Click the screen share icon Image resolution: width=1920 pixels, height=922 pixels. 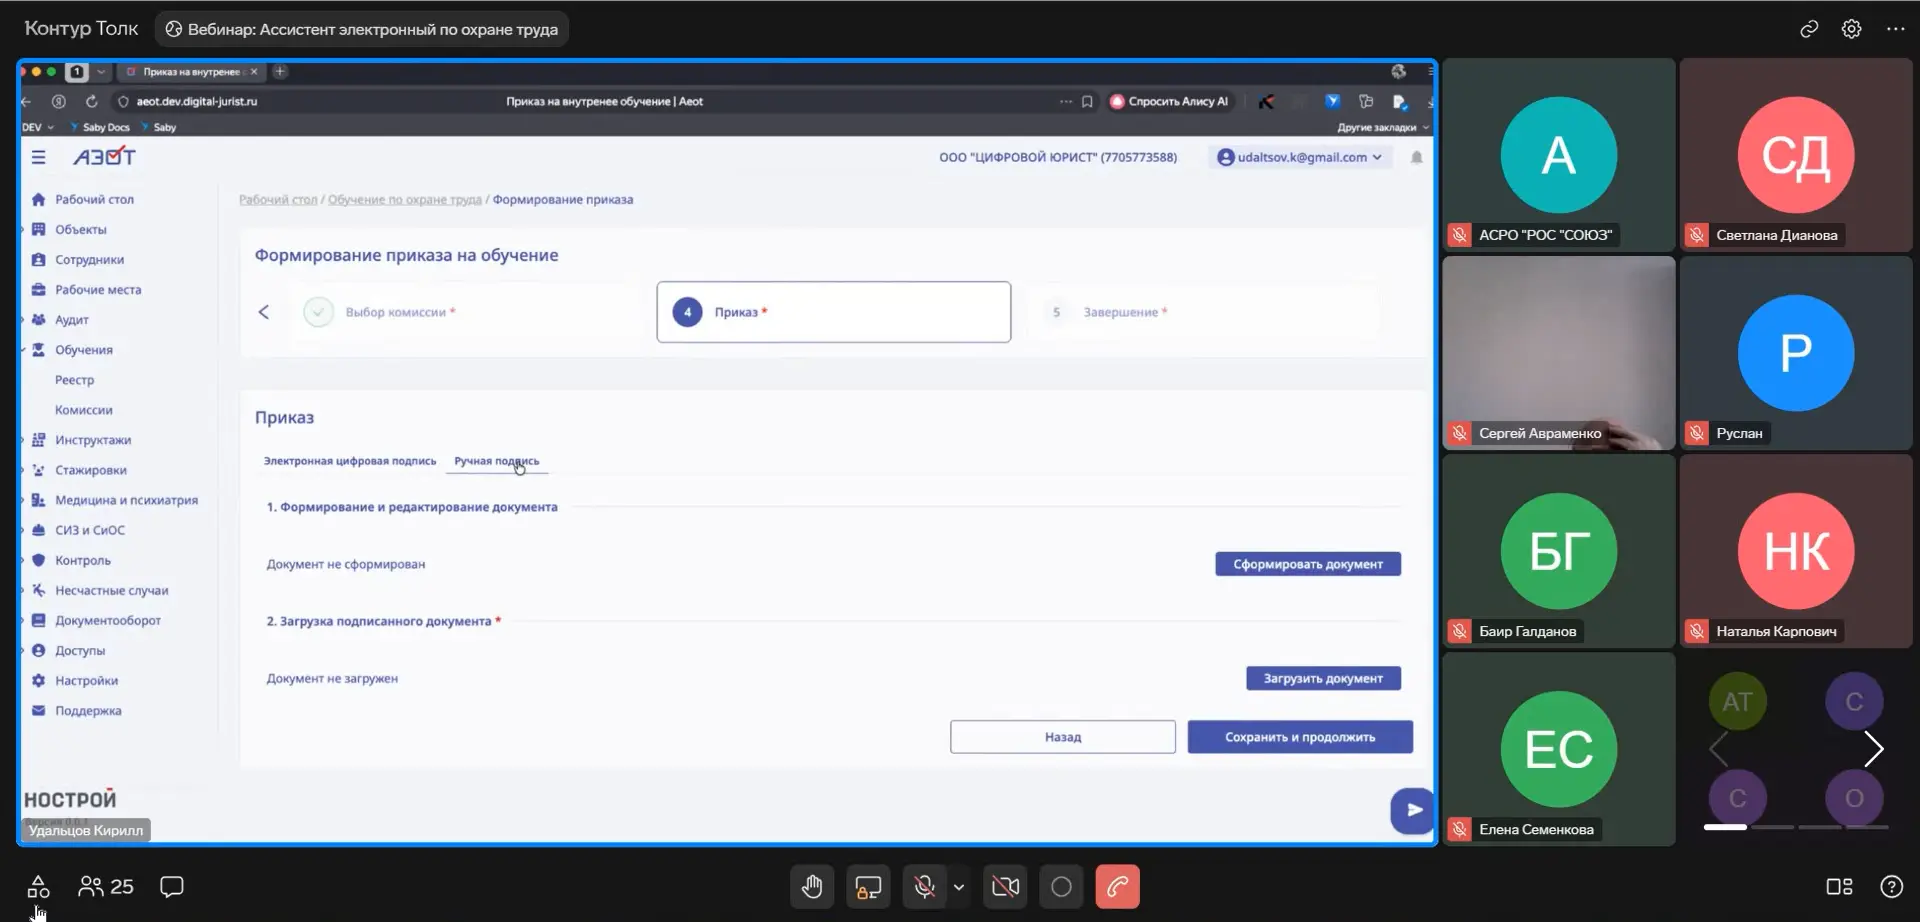868,887
